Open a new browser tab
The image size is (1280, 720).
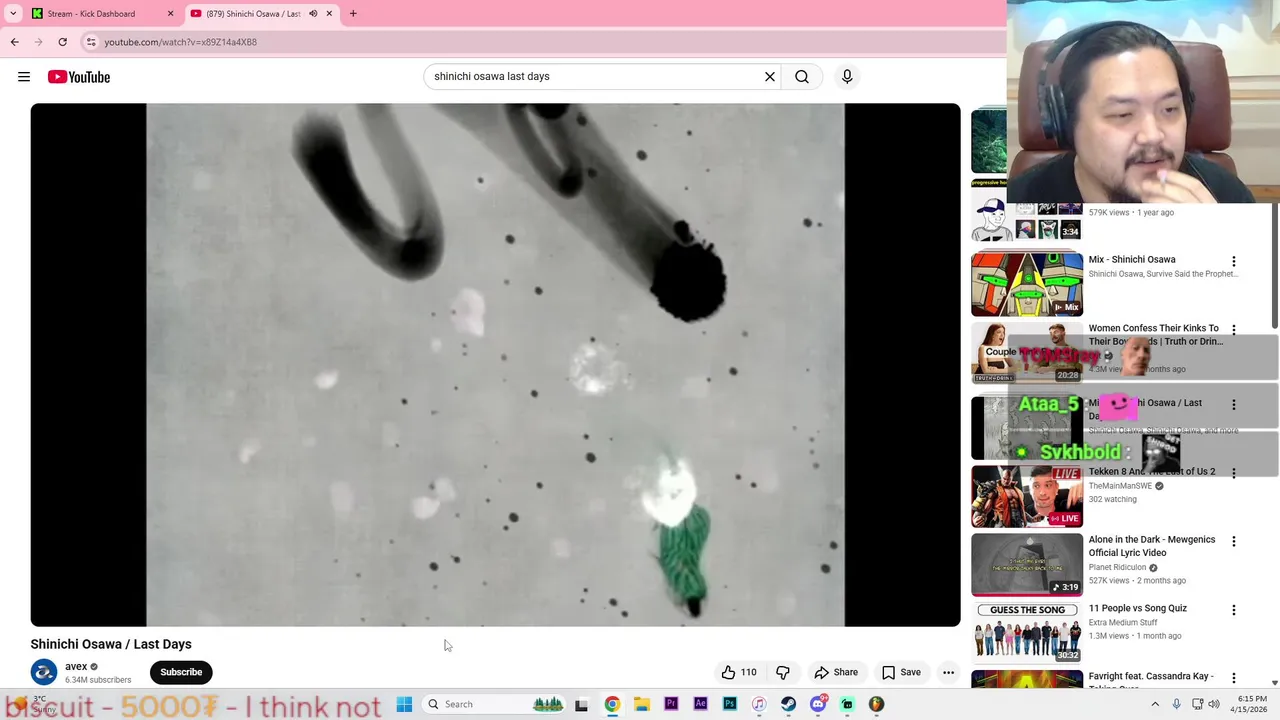[x=353, y=14]
